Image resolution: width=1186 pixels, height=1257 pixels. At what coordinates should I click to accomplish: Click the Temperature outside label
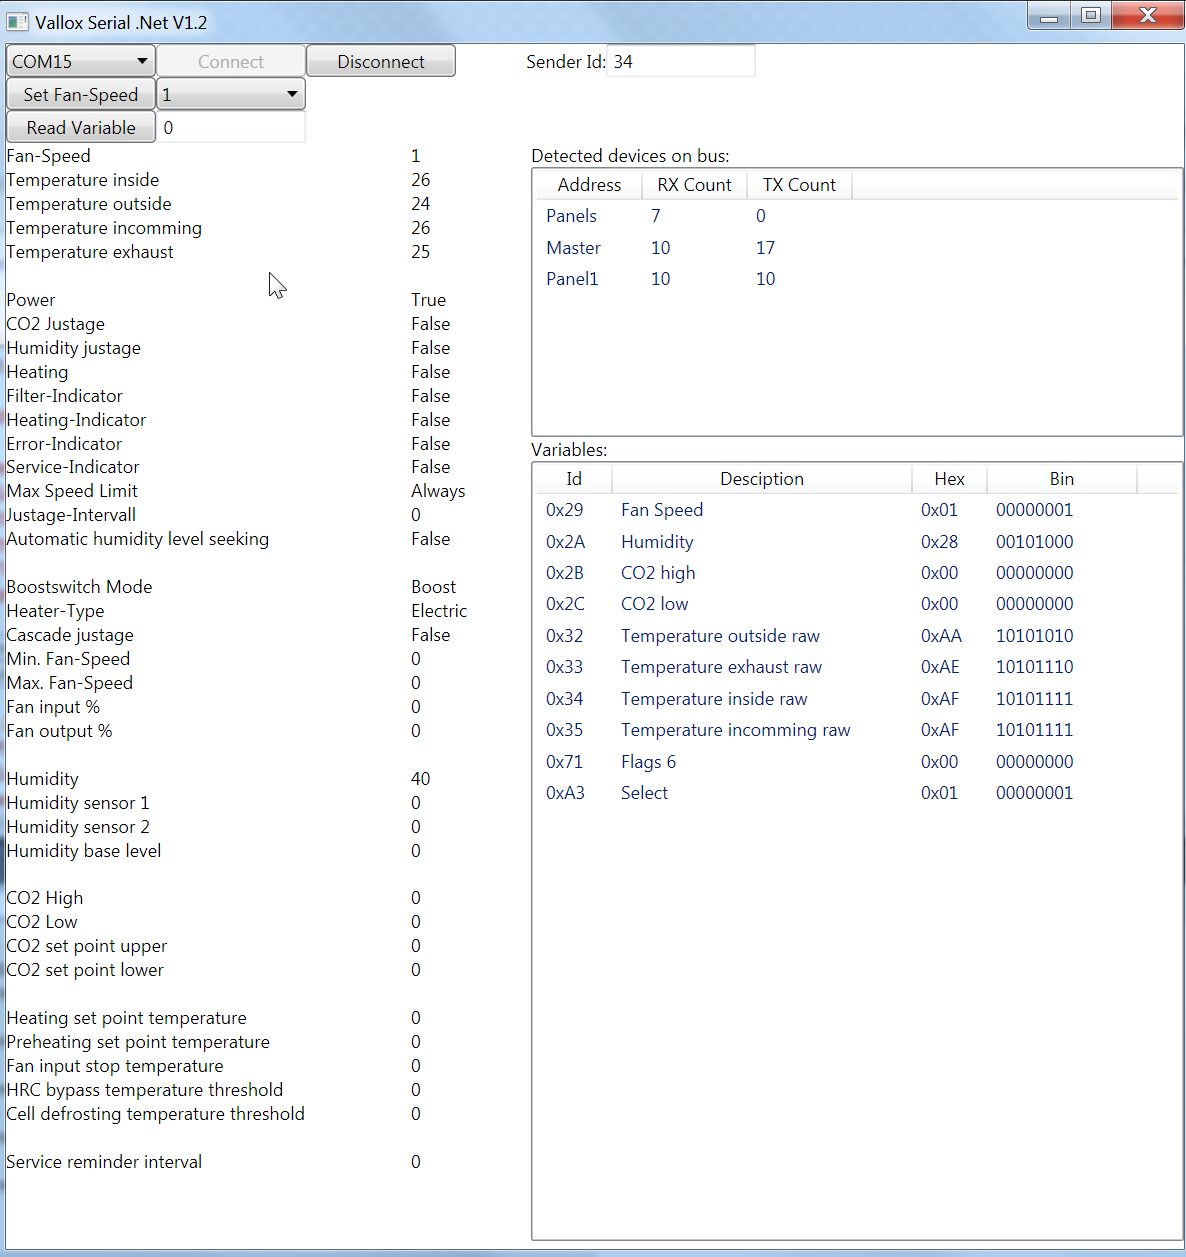(89, 204)
